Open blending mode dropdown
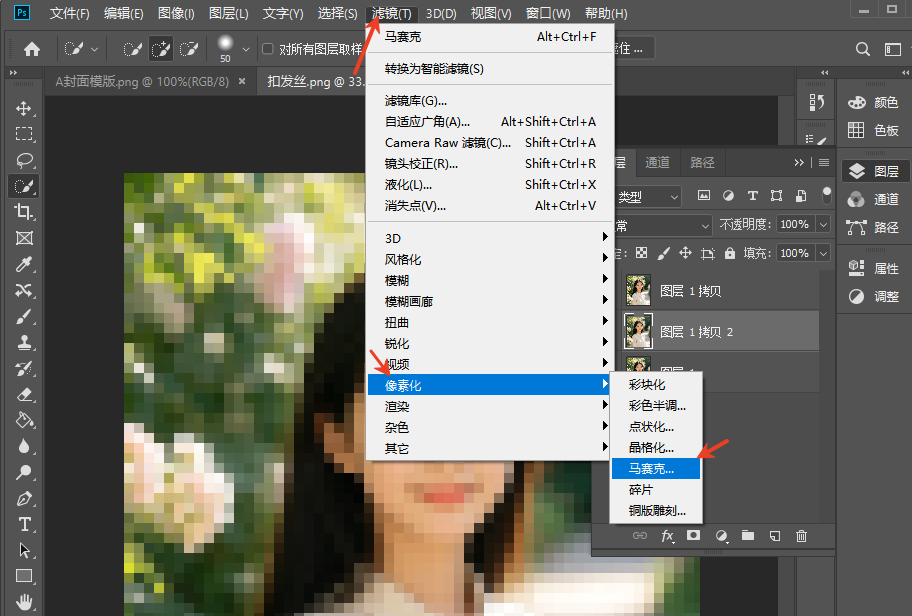The width and height of the screenshot is (912, 616). tap(663, 225)
